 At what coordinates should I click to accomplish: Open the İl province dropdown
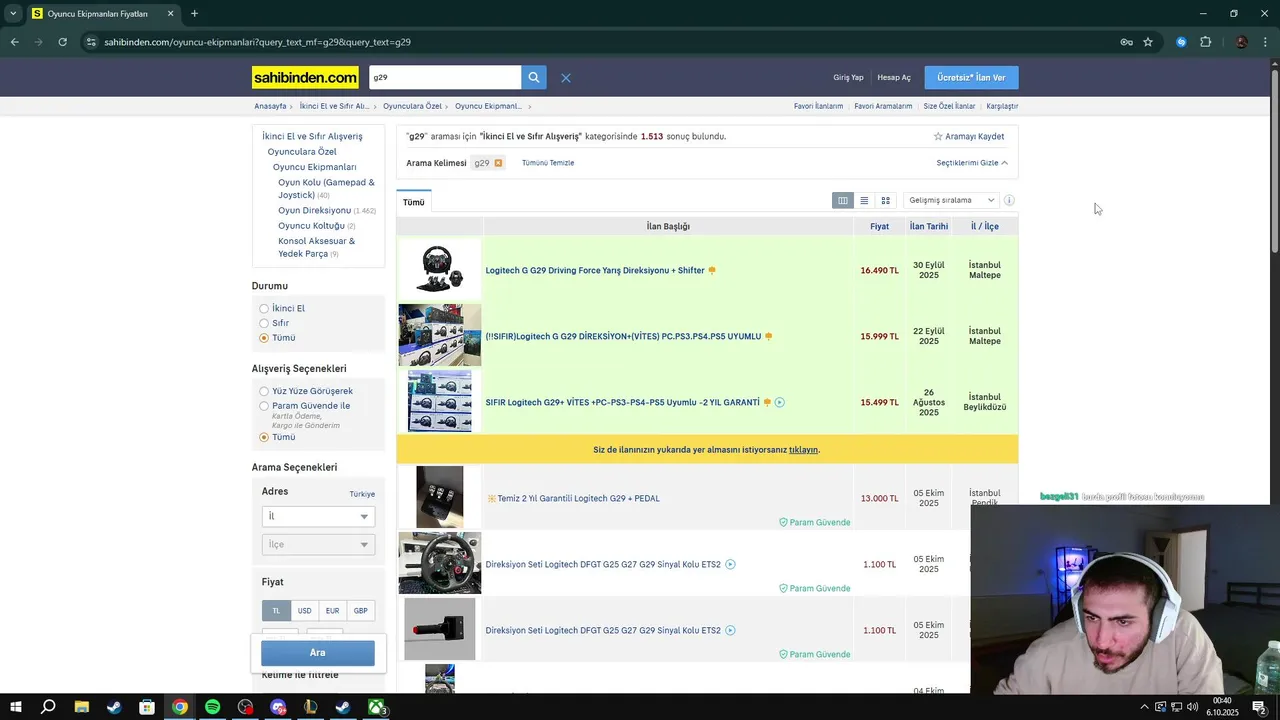[318, 516]
